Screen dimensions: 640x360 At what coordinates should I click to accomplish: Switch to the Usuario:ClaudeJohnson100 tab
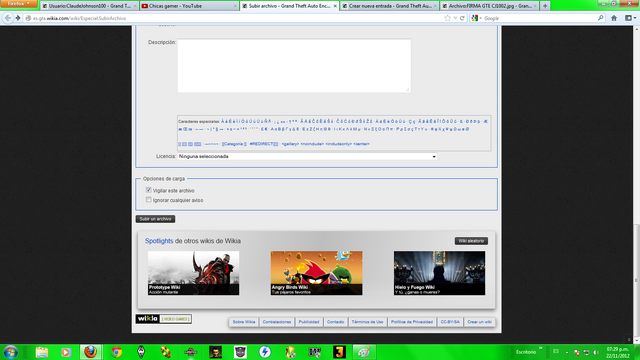click(x=89, y=6)
